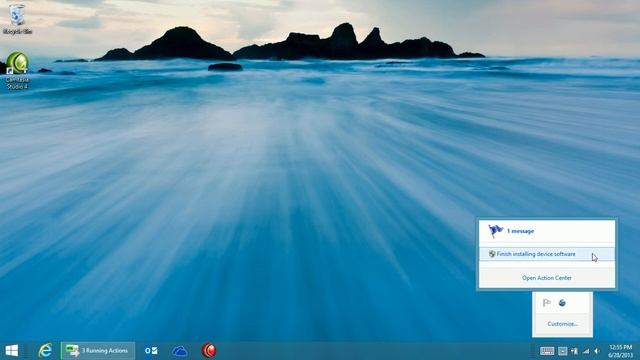Toggle the show hidden icons tray button

coord(562,351)
